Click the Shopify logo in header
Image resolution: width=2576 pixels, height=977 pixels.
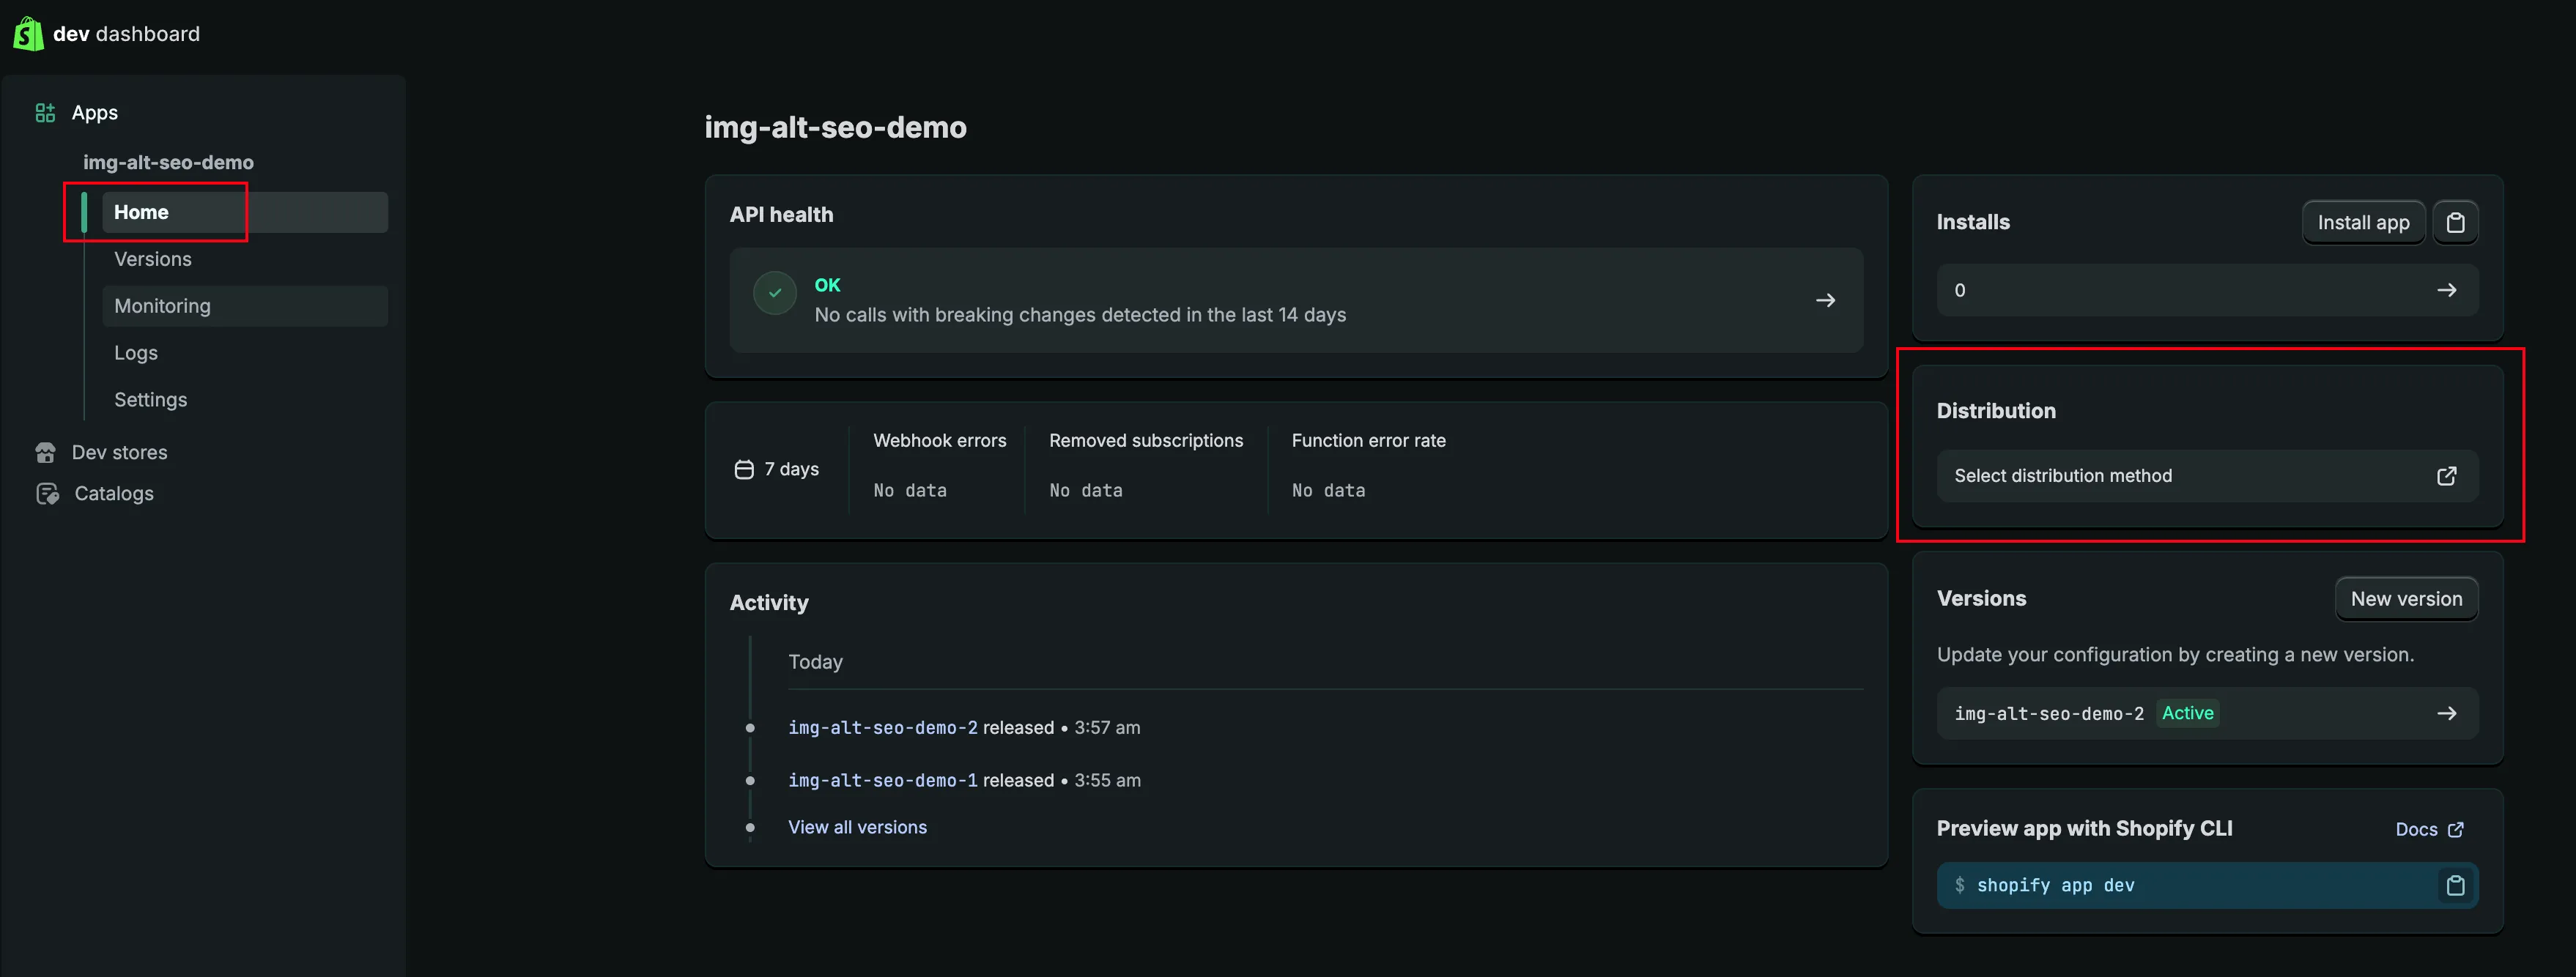click(28, 34)
